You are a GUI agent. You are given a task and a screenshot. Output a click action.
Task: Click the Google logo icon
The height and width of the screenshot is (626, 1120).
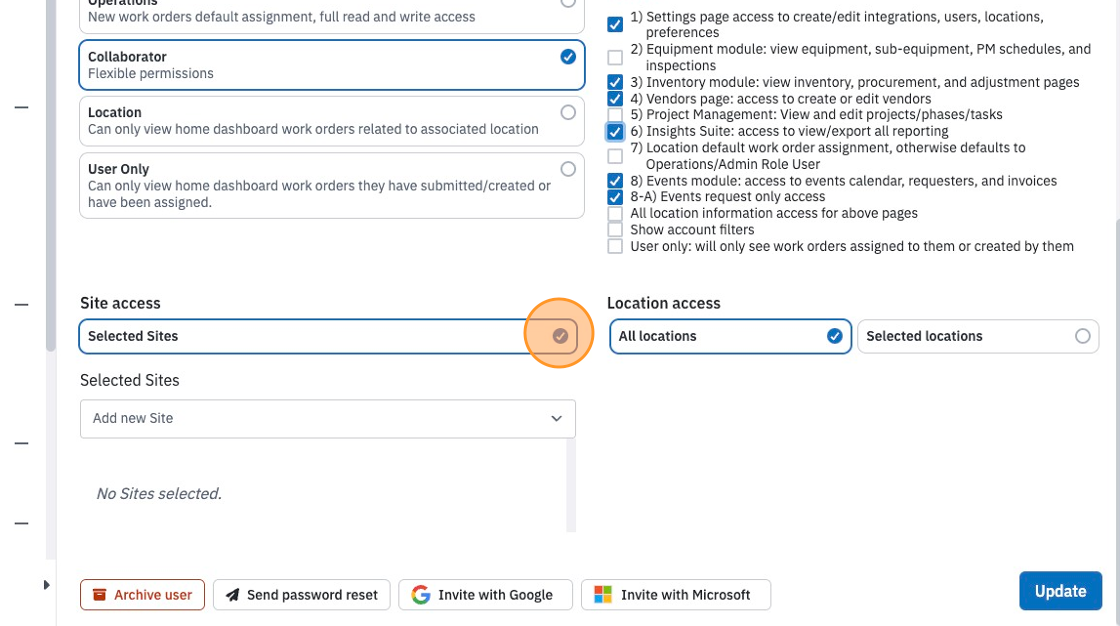421,595
